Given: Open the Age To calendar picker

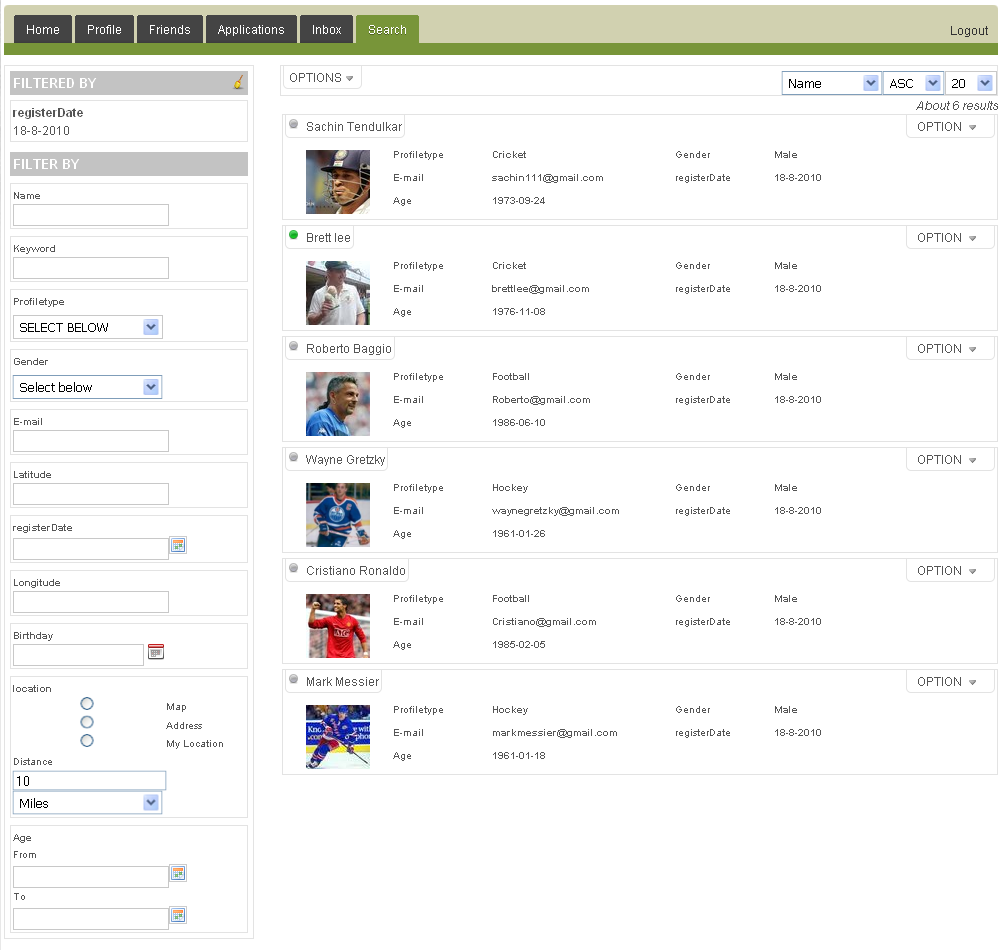Looking at the screenshot, I should coord(178,915).
